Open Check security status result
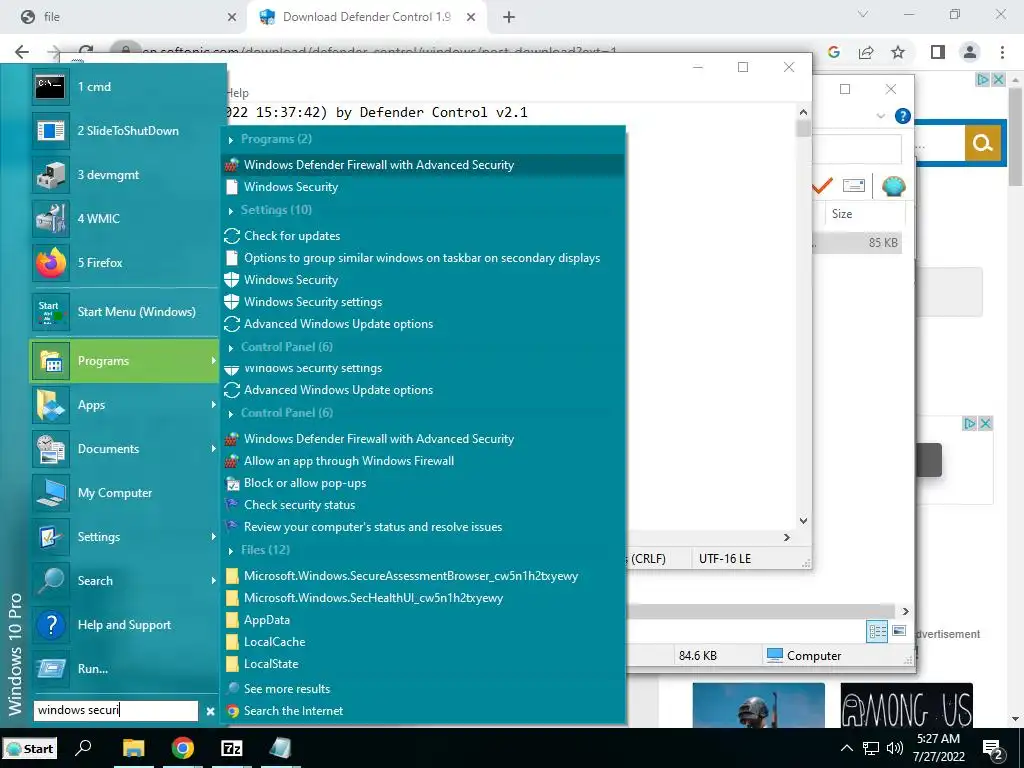Screen dimensions: 1024x768 (x=423, y=505)
